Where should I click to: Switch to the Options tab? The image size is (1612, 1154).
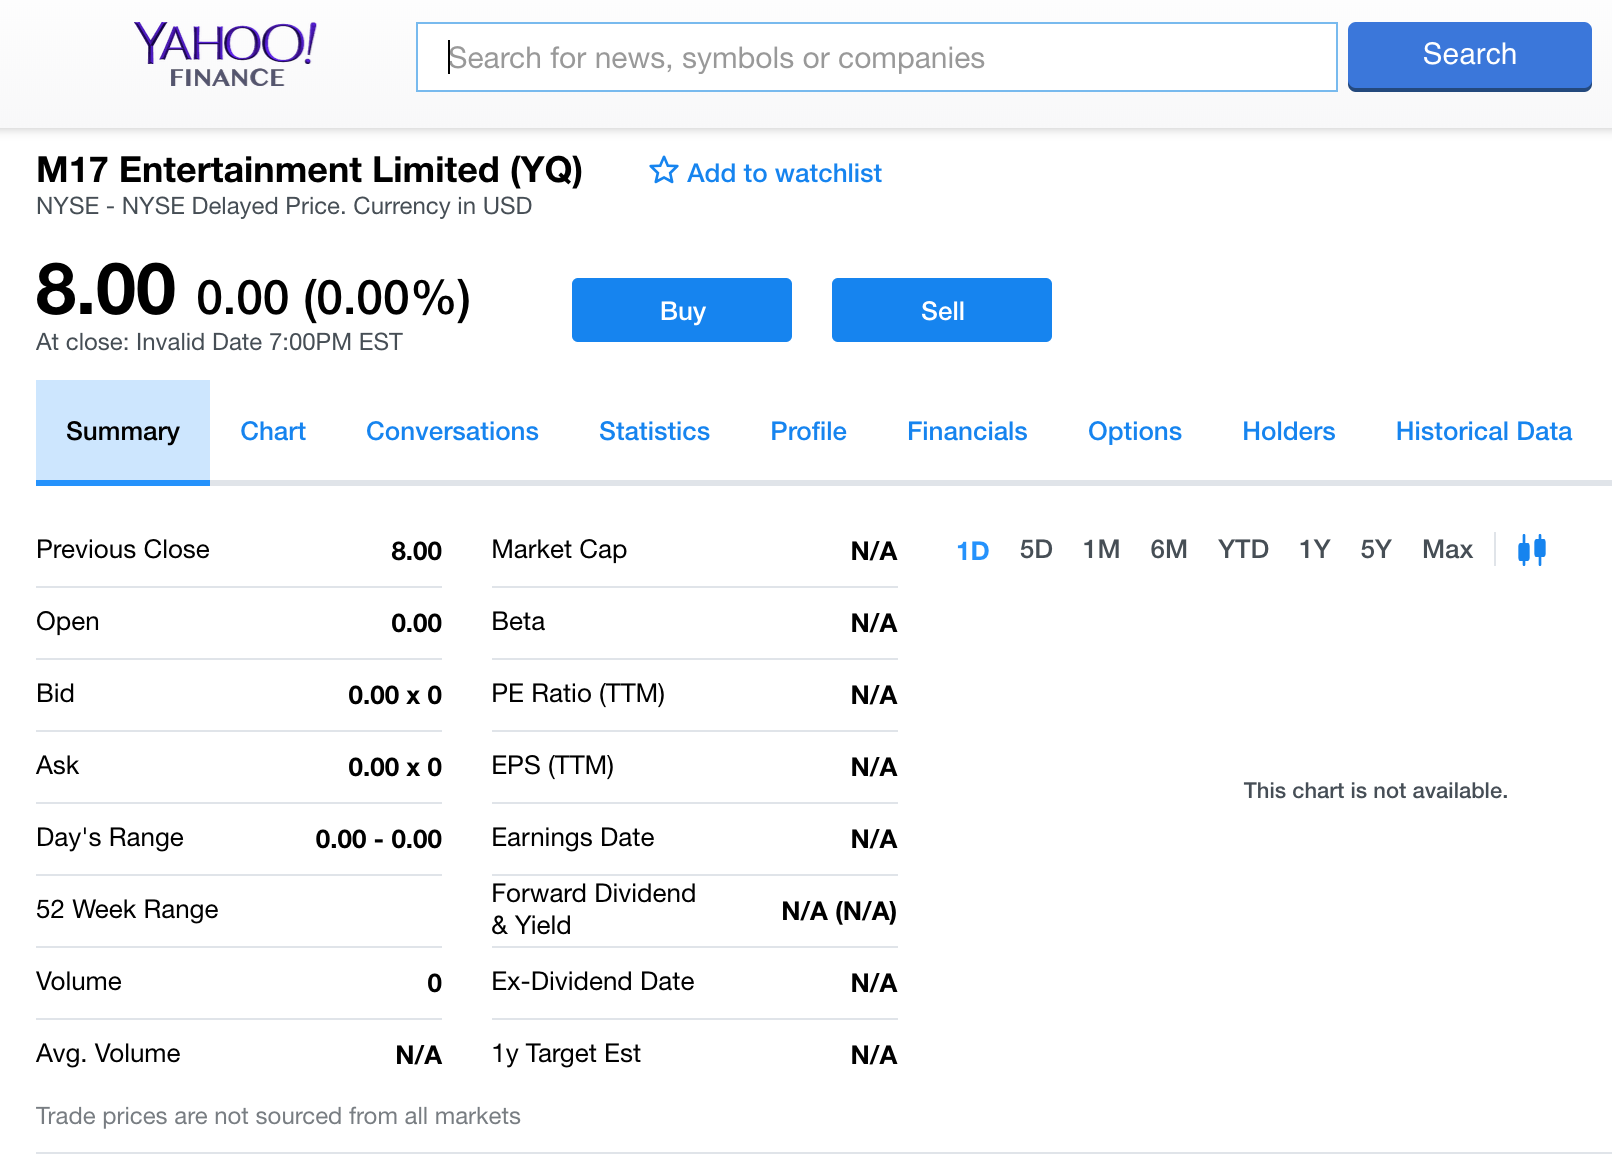1134,431
